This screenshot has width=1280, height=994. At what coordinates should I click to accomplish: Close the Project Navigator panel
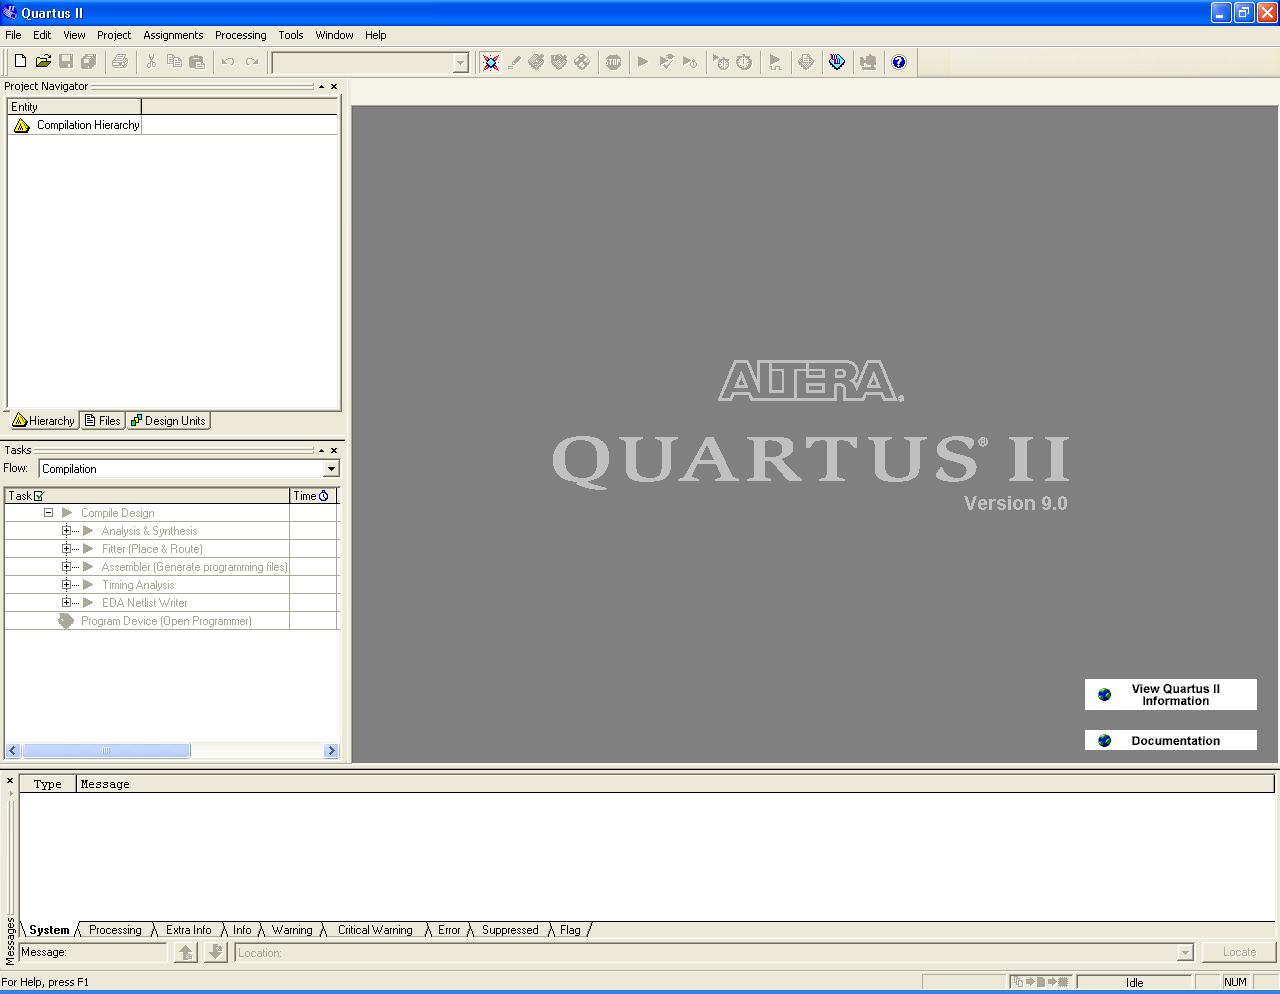[x=334, y=87]
